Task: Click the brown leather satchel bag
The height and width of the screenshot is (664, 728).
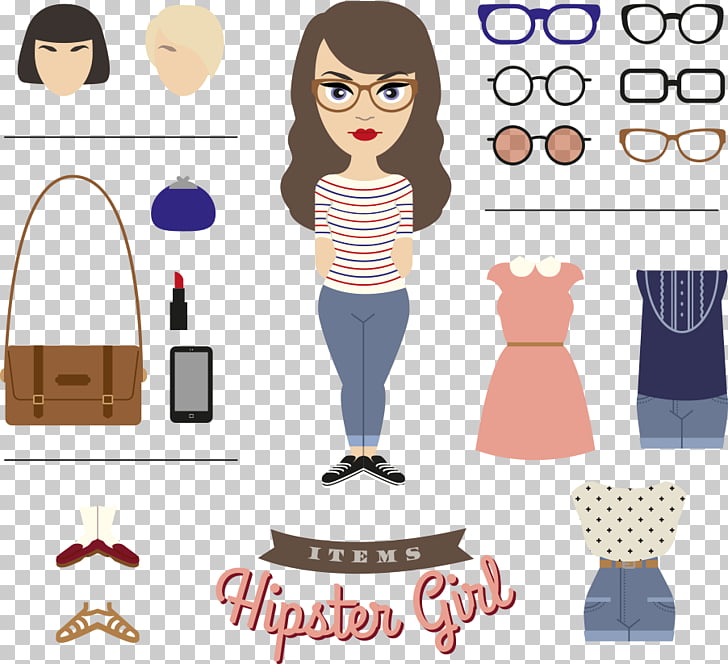Action: click(73, 300)
